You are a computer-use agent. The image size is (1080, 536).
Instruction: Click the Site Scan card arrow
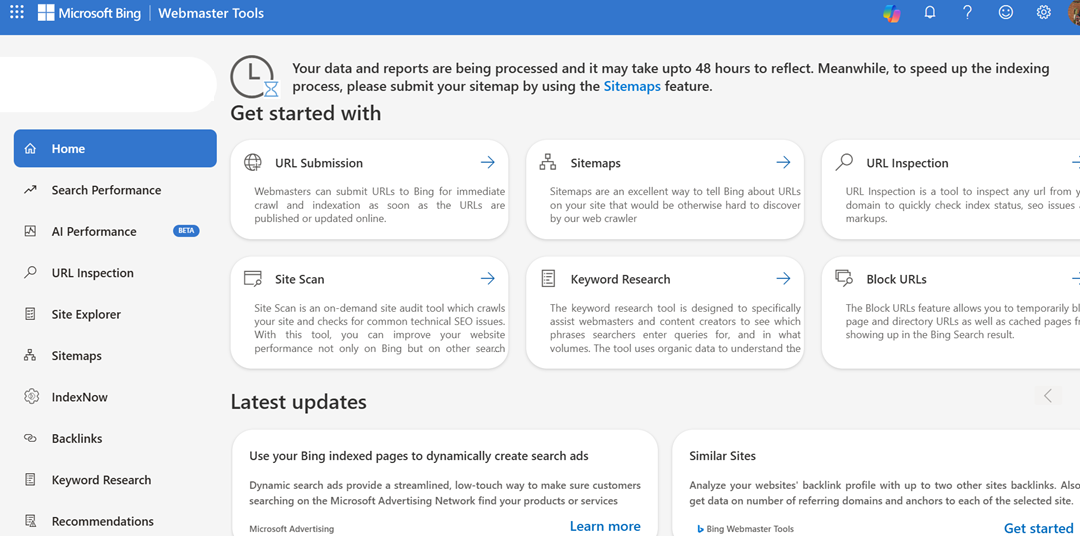click(x=488, y=278)
